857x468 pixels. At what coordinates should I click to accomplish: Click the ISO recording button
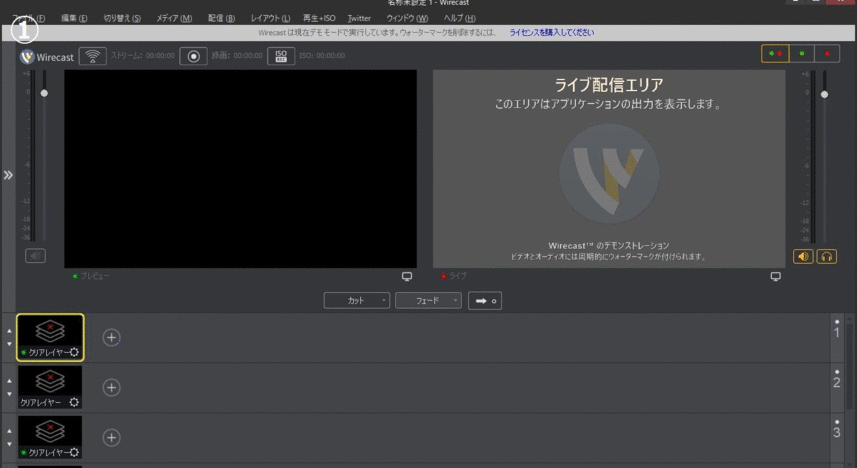(281, 56)
